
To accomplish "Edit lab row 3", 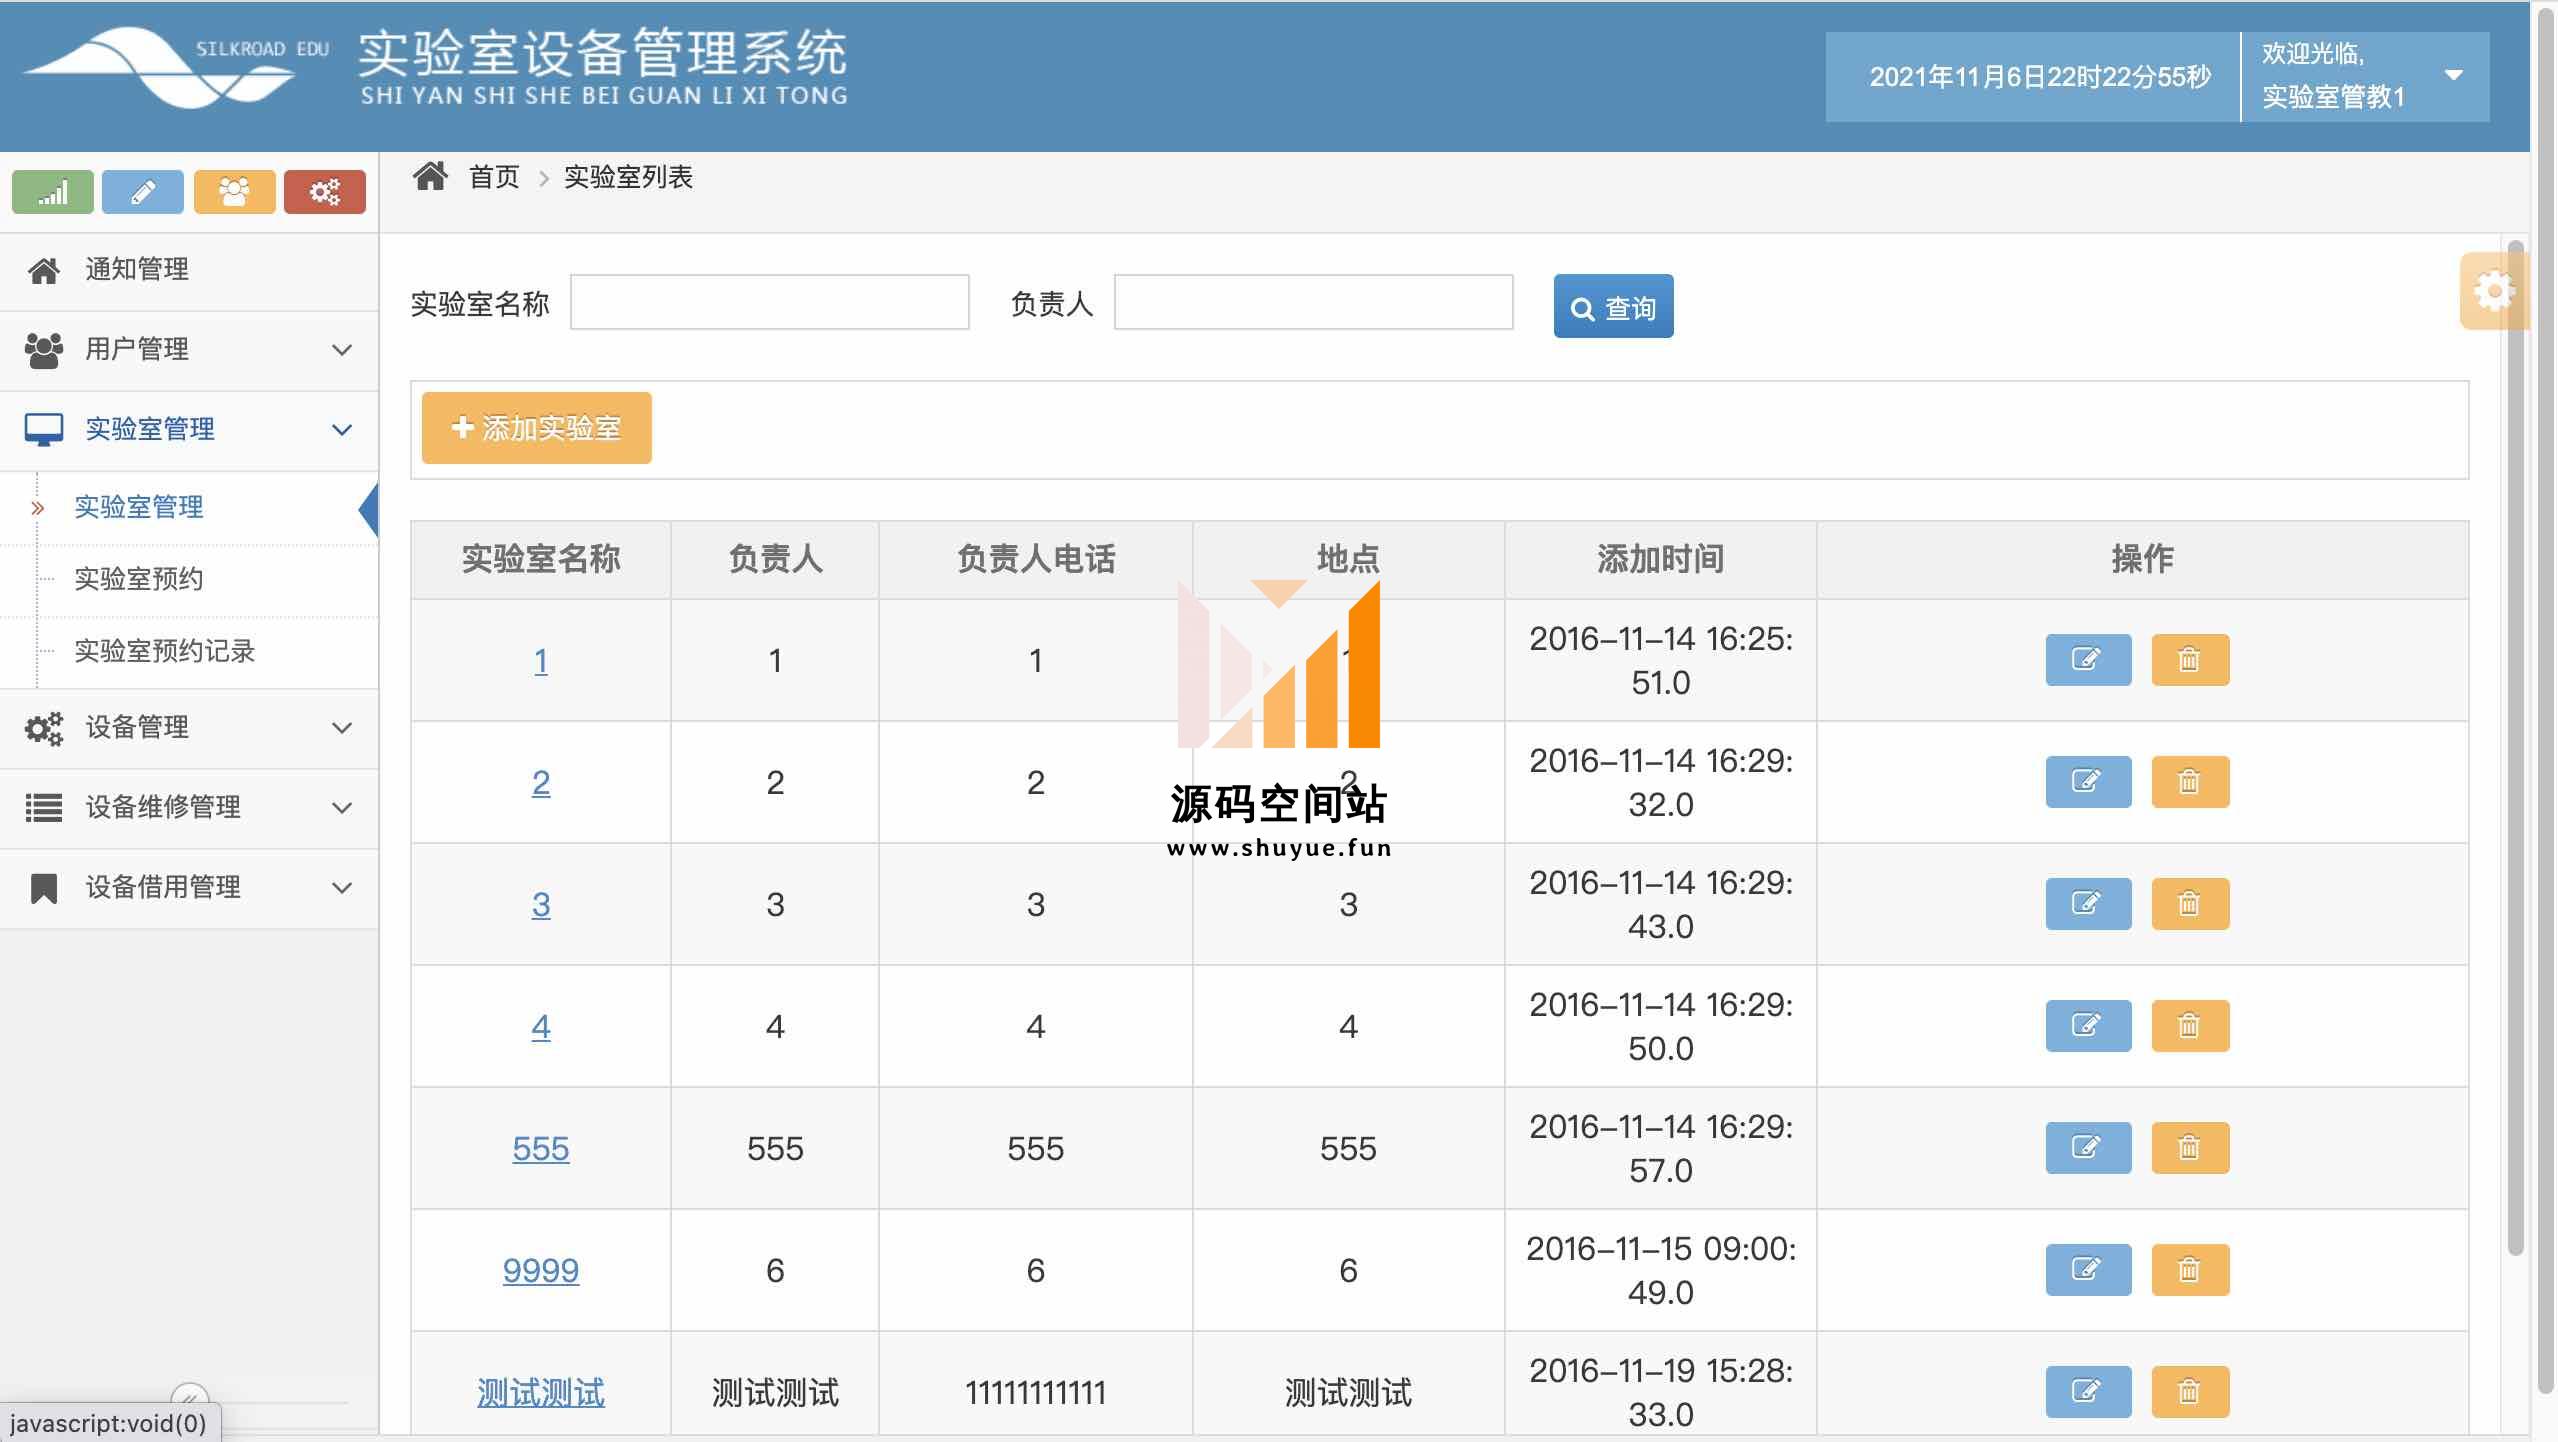I will (2088, 904).
